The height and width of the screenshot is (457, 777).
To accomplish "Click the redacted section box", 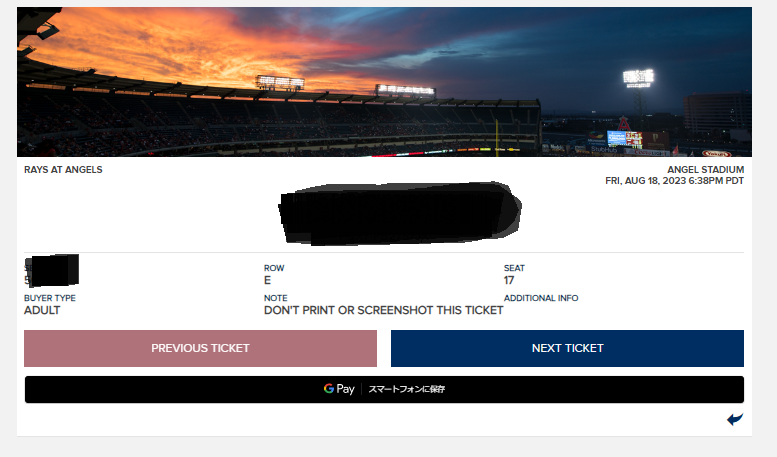I will 53,270.
